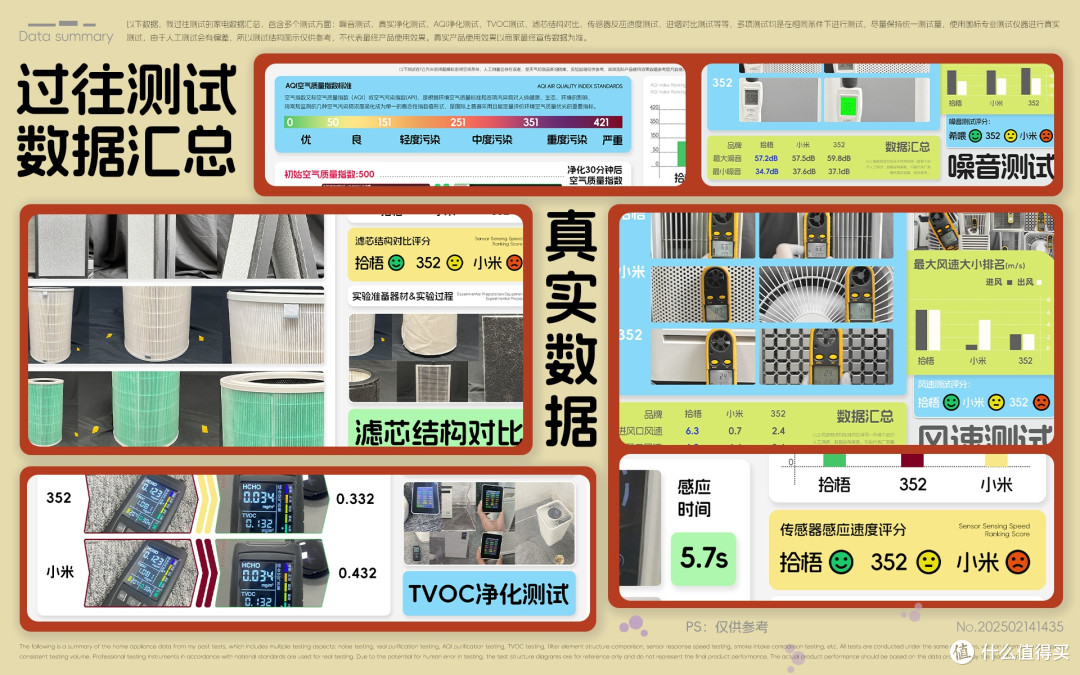This screenshot has height=675, width=1080.
Task: Click the yellow chevron arrows in the 352 TVOC row
Action: pyautogui.click(x=205, y=504)
